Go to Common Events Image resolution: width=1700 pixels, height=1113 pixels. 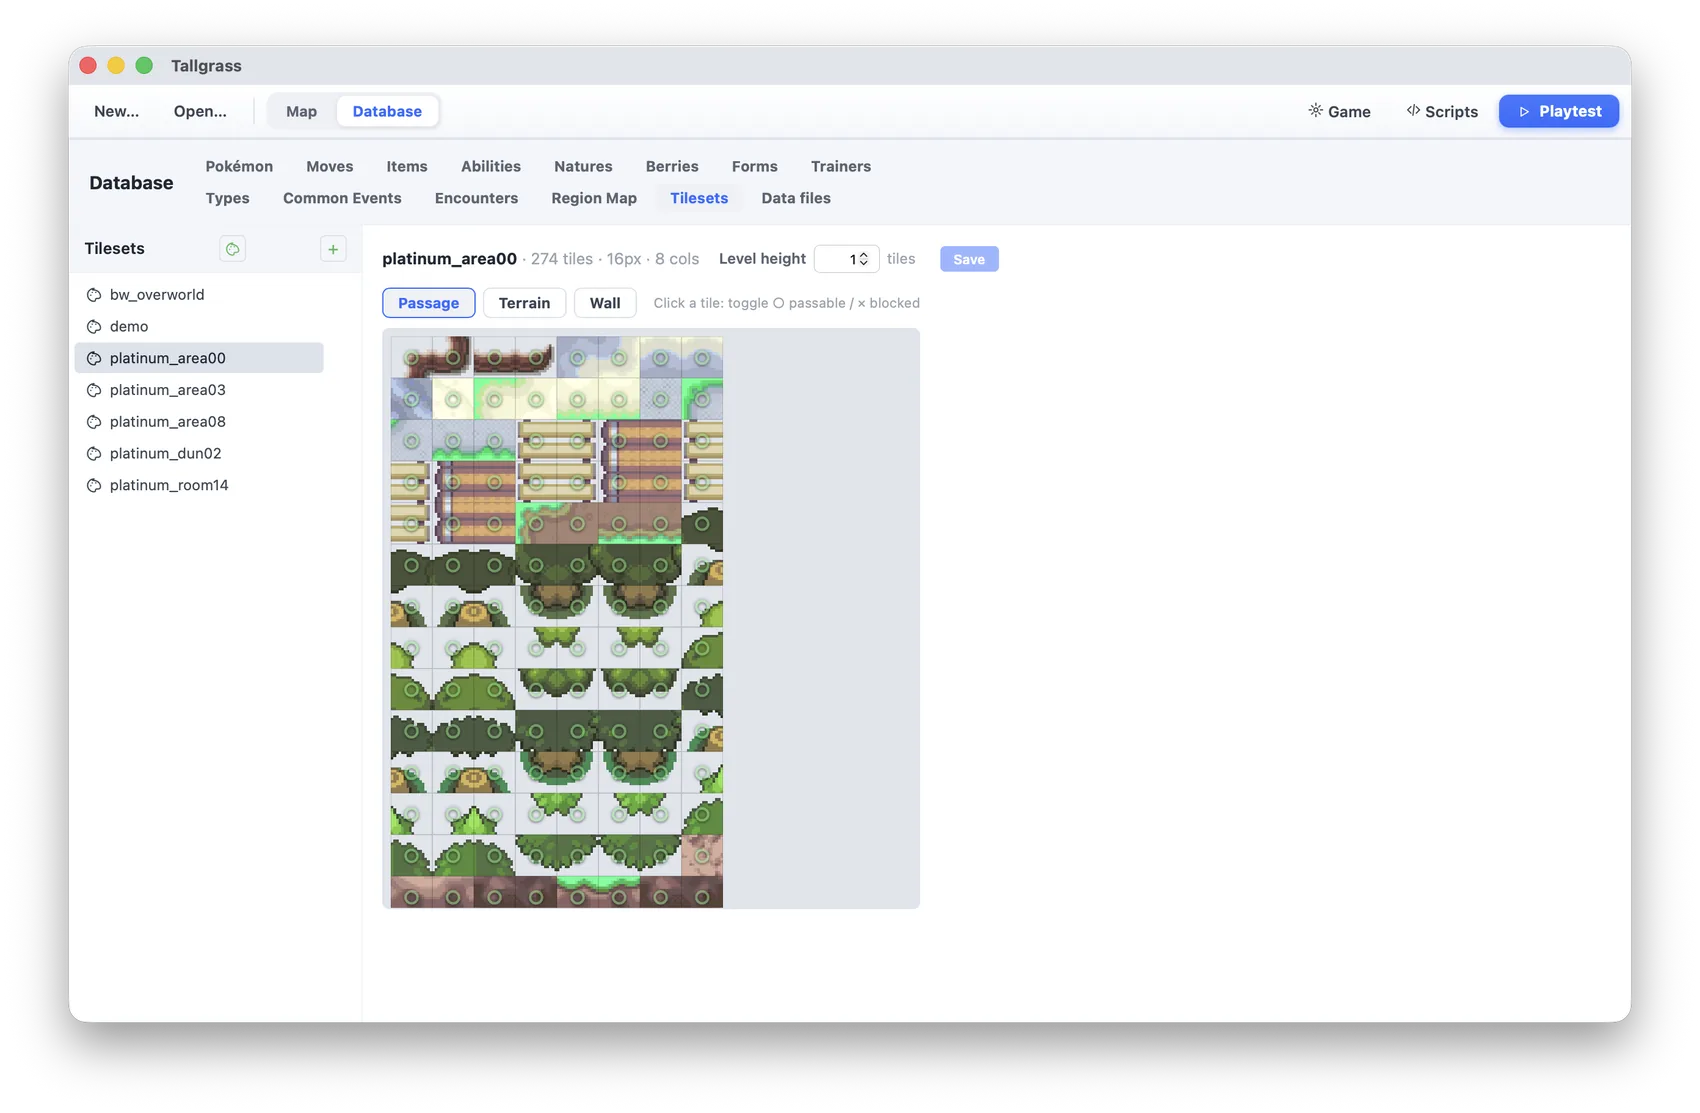point(342,198)
